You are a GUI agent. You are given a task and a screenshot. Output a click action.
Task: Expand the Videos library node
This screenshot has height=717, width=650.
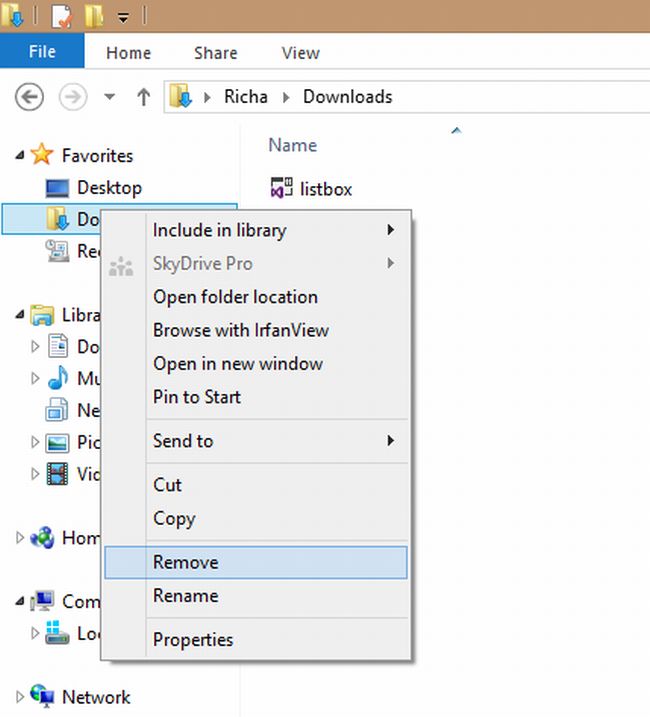35,474
